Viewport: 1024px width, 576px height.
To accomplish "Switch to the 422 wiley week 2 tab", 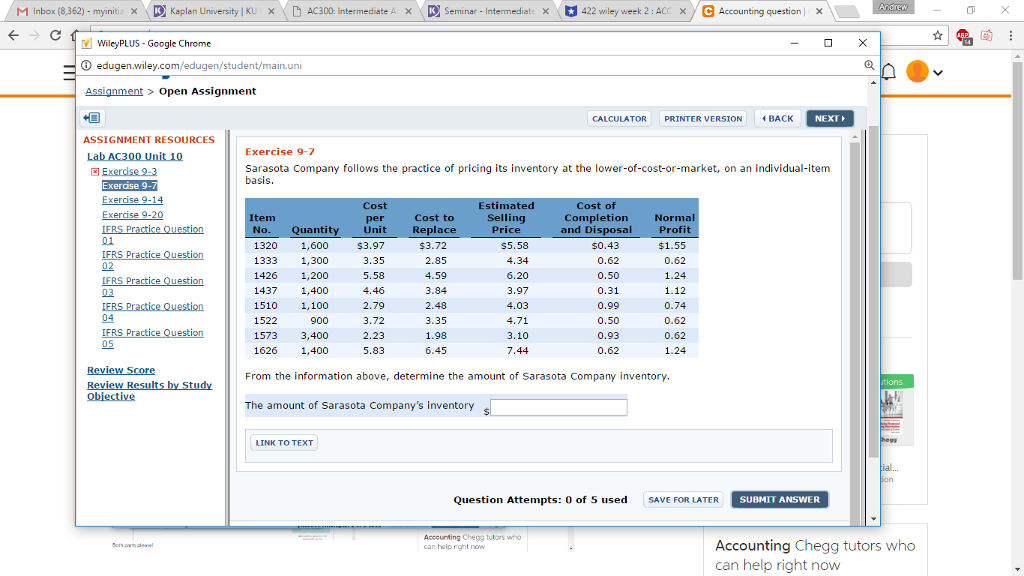I will pyautogui.click(x=625, y=11).
